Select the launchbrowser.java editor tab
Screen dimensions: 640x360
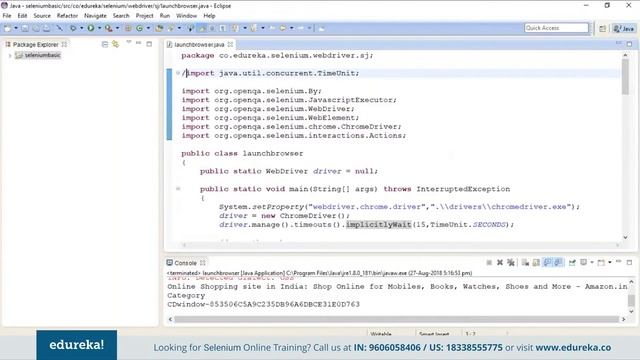(x=199, y=44)
